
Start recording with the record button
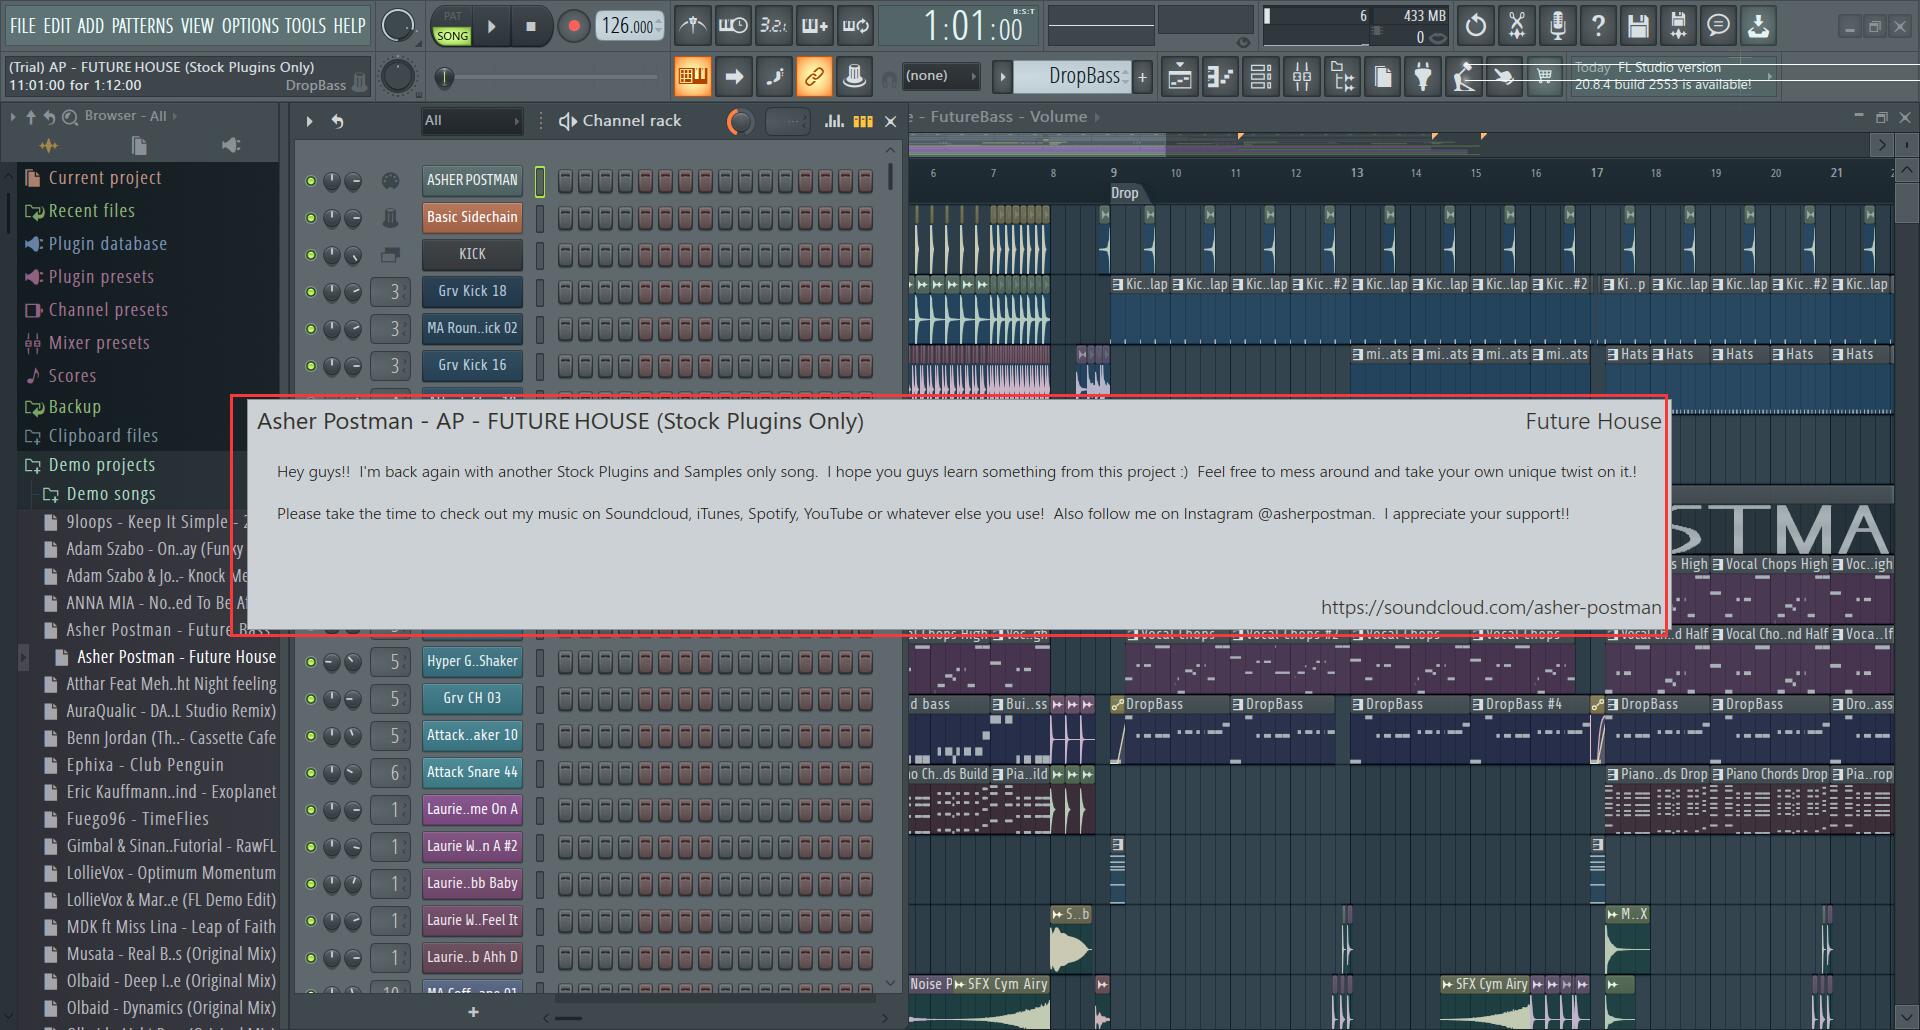click(573, 27)
